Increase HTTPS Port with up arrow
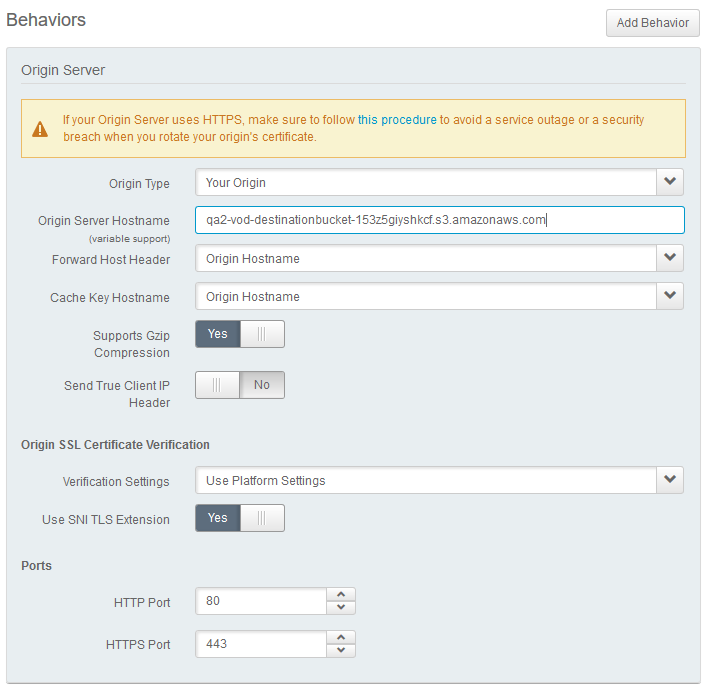Image resolution: width=707 pixels, height=687 pixels. (342, 637)
